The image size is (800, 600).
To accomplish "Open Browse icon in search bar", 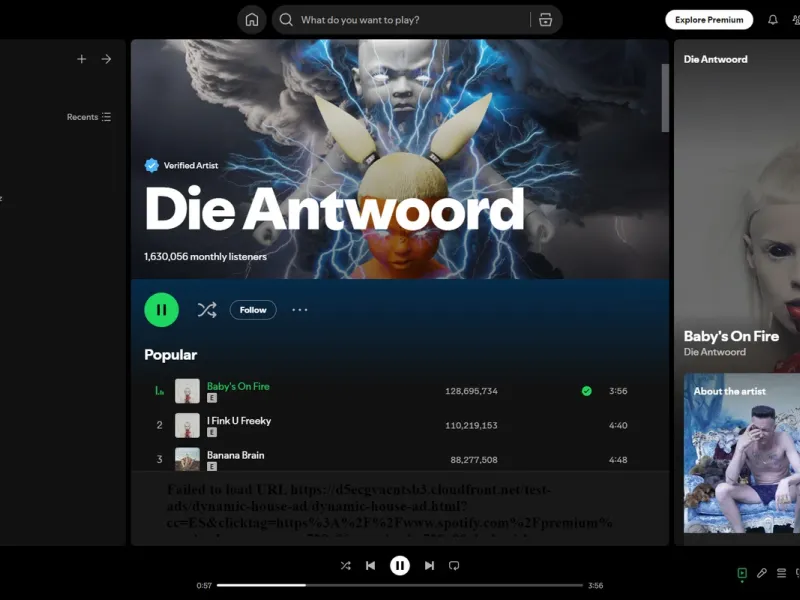I will [545, 20].
